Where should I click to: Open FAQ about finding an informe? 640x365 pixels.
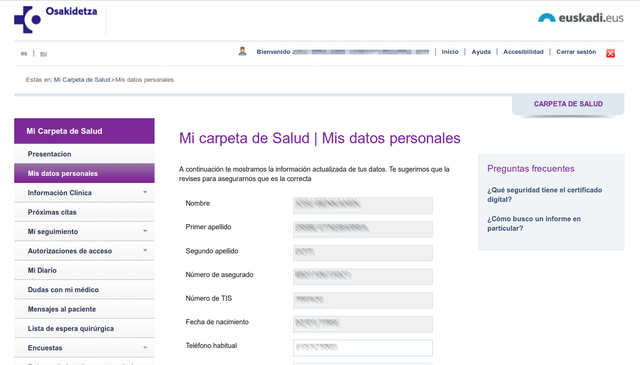point(534,223)
